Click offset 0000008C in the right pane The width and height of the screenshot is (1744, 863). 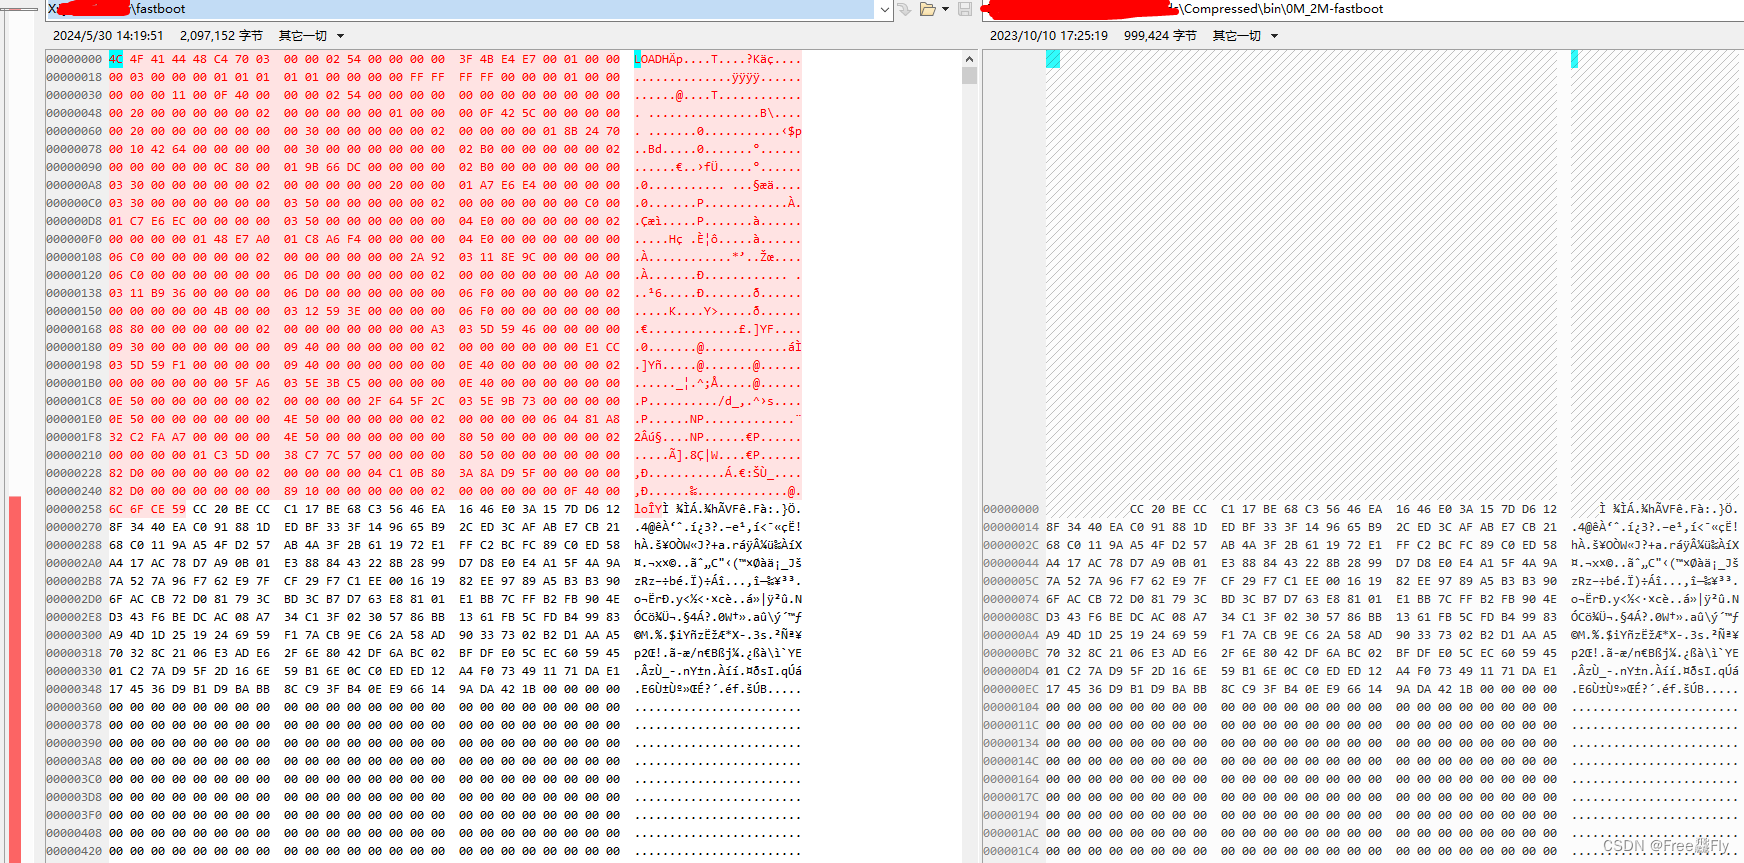click(x=1011, y=618)
